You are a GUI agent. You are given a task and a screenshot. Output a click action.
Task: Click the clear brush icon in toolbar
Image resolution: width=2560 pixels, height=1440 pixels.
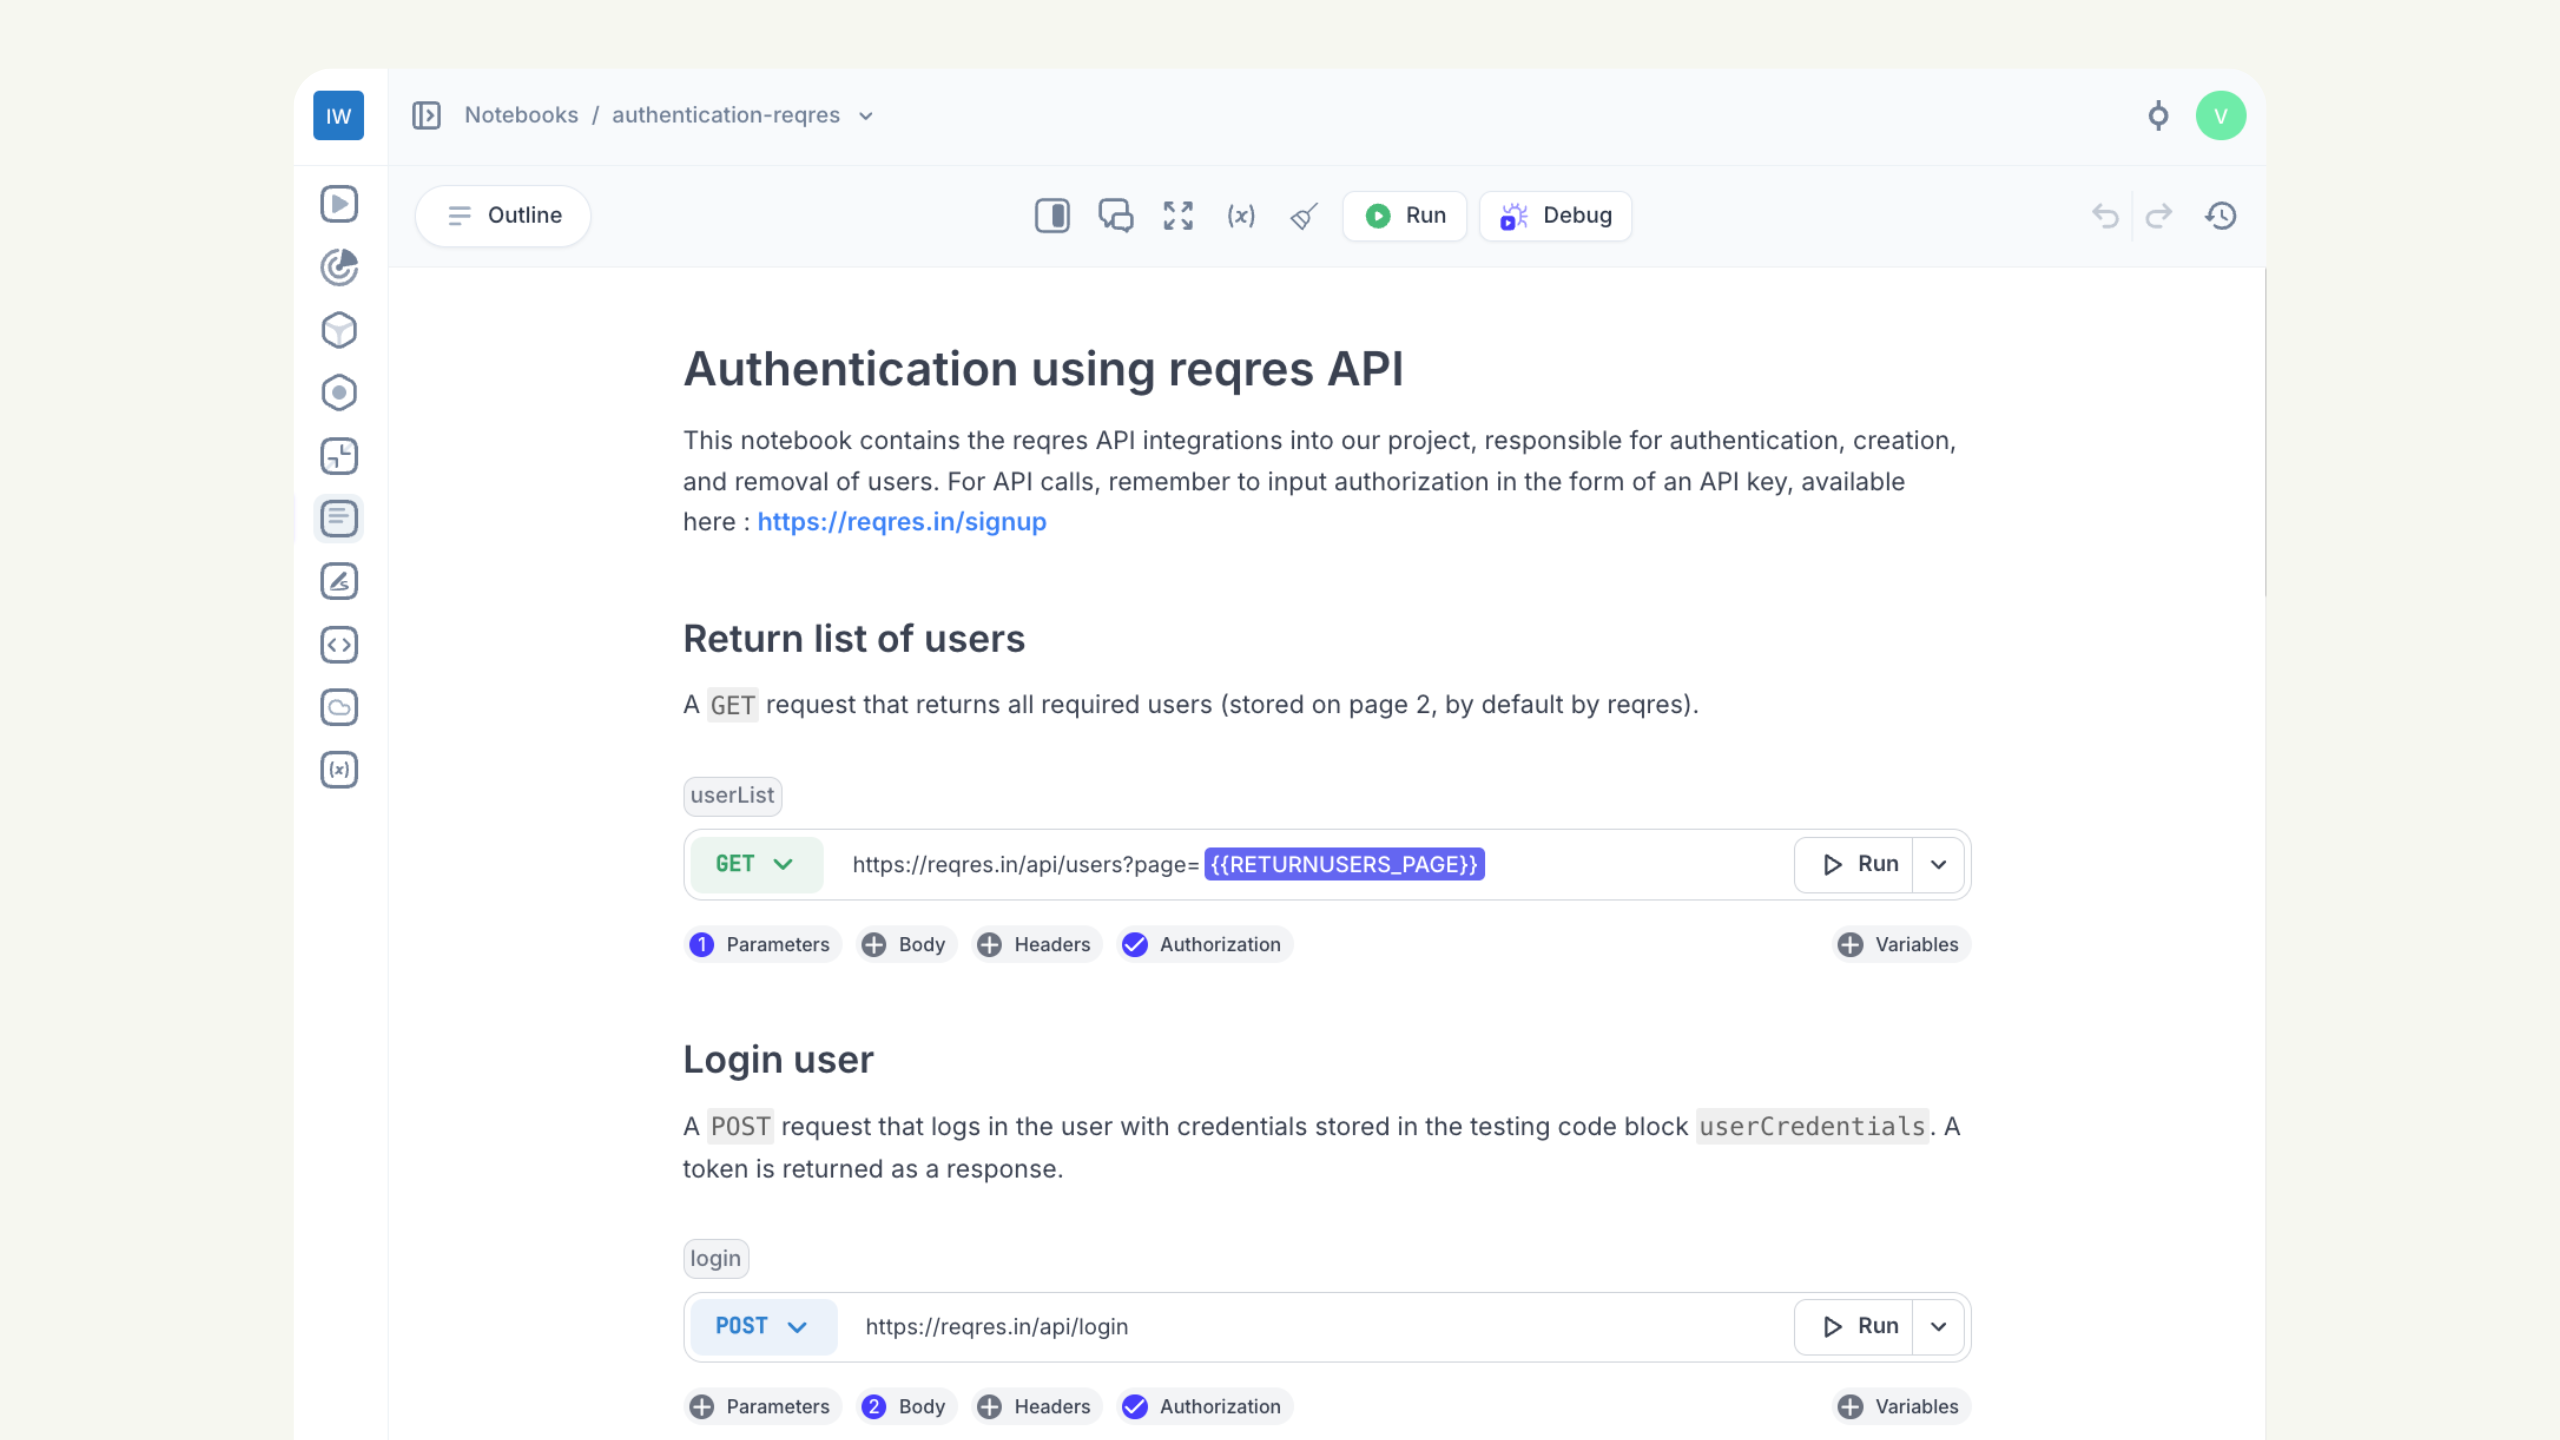(1304, 215)
